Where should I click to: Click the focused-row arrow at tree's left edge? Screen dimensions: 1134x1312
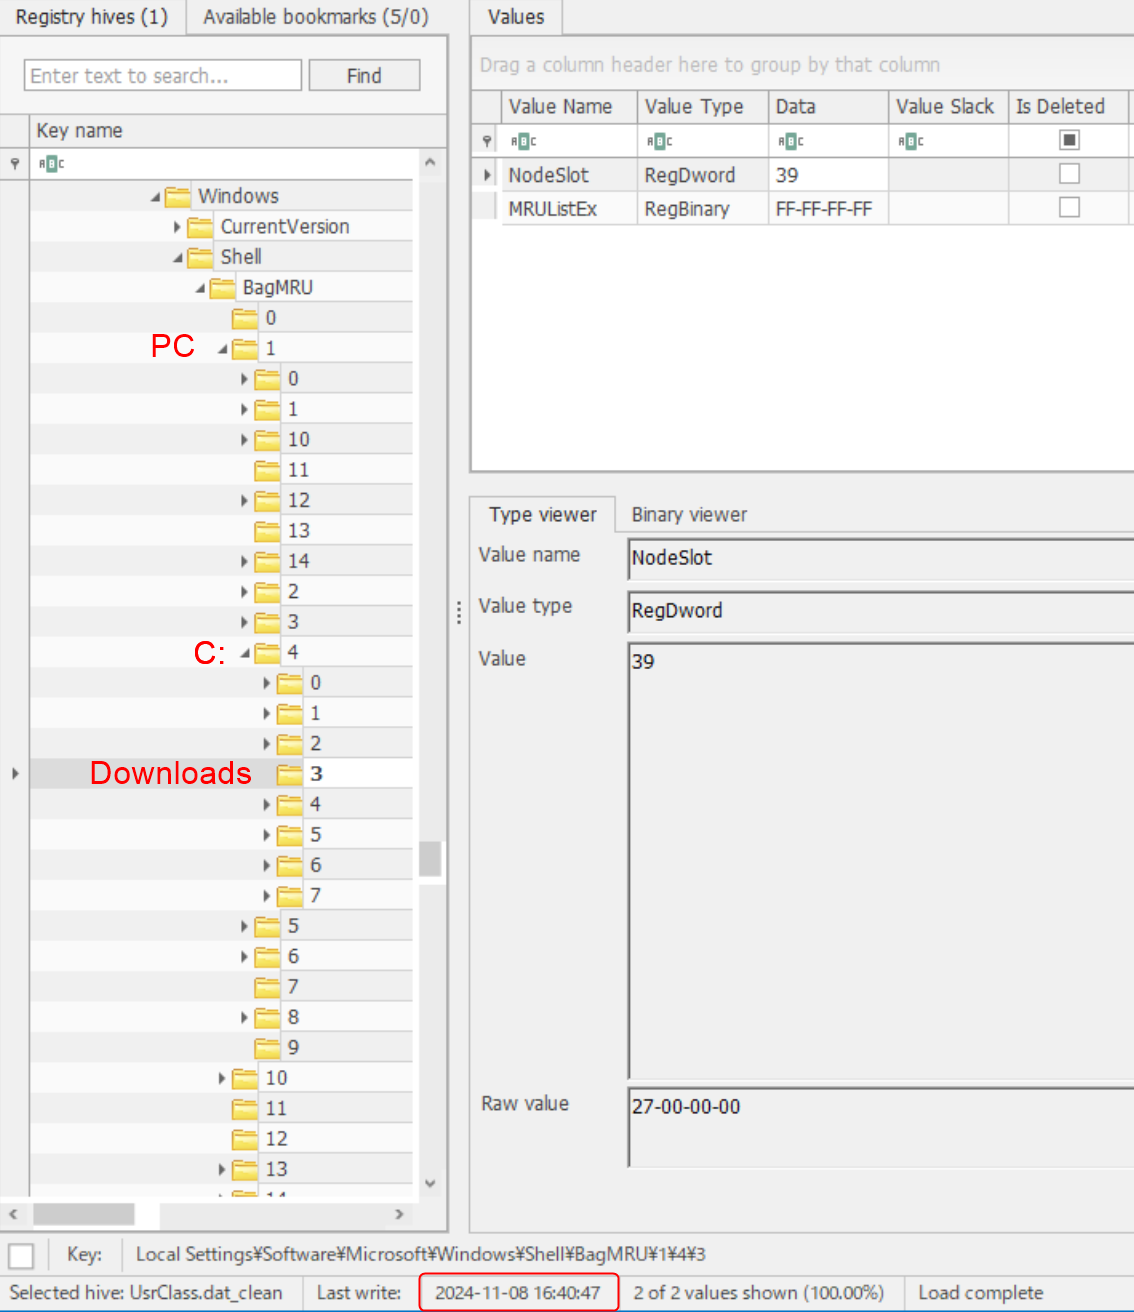[15, 773]
